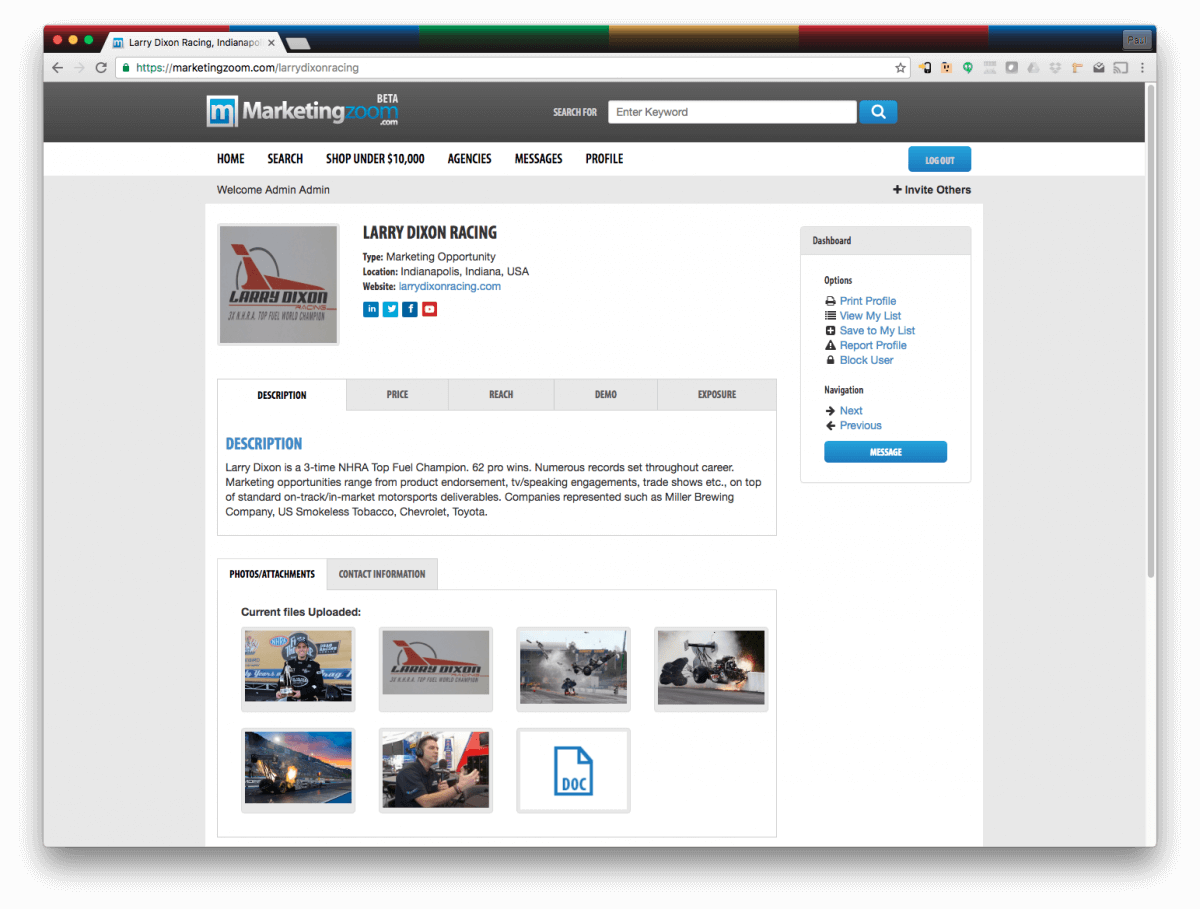Click the blue Message button
The width and height of the screenshot is (1200, 909).
coord(885,452)
